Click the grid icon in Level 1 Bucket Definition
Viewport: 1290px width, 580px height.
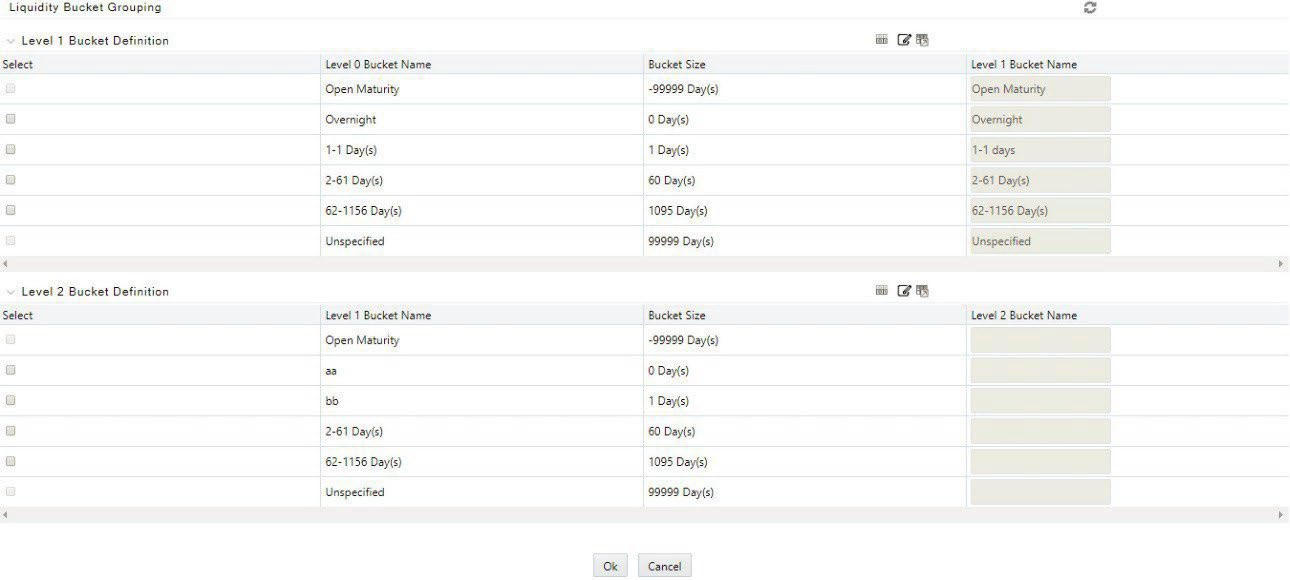[x=881, y=40]
